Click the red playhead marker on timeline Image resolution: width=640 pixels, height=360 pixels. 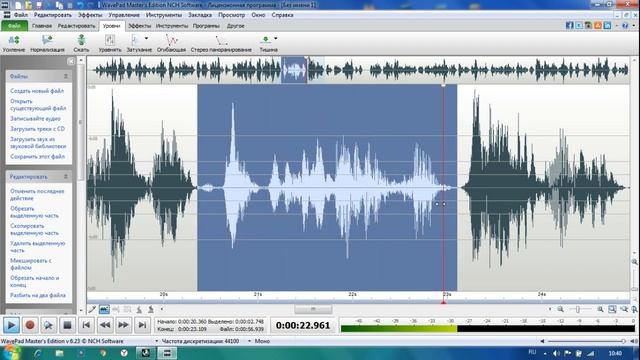point(443,302)
